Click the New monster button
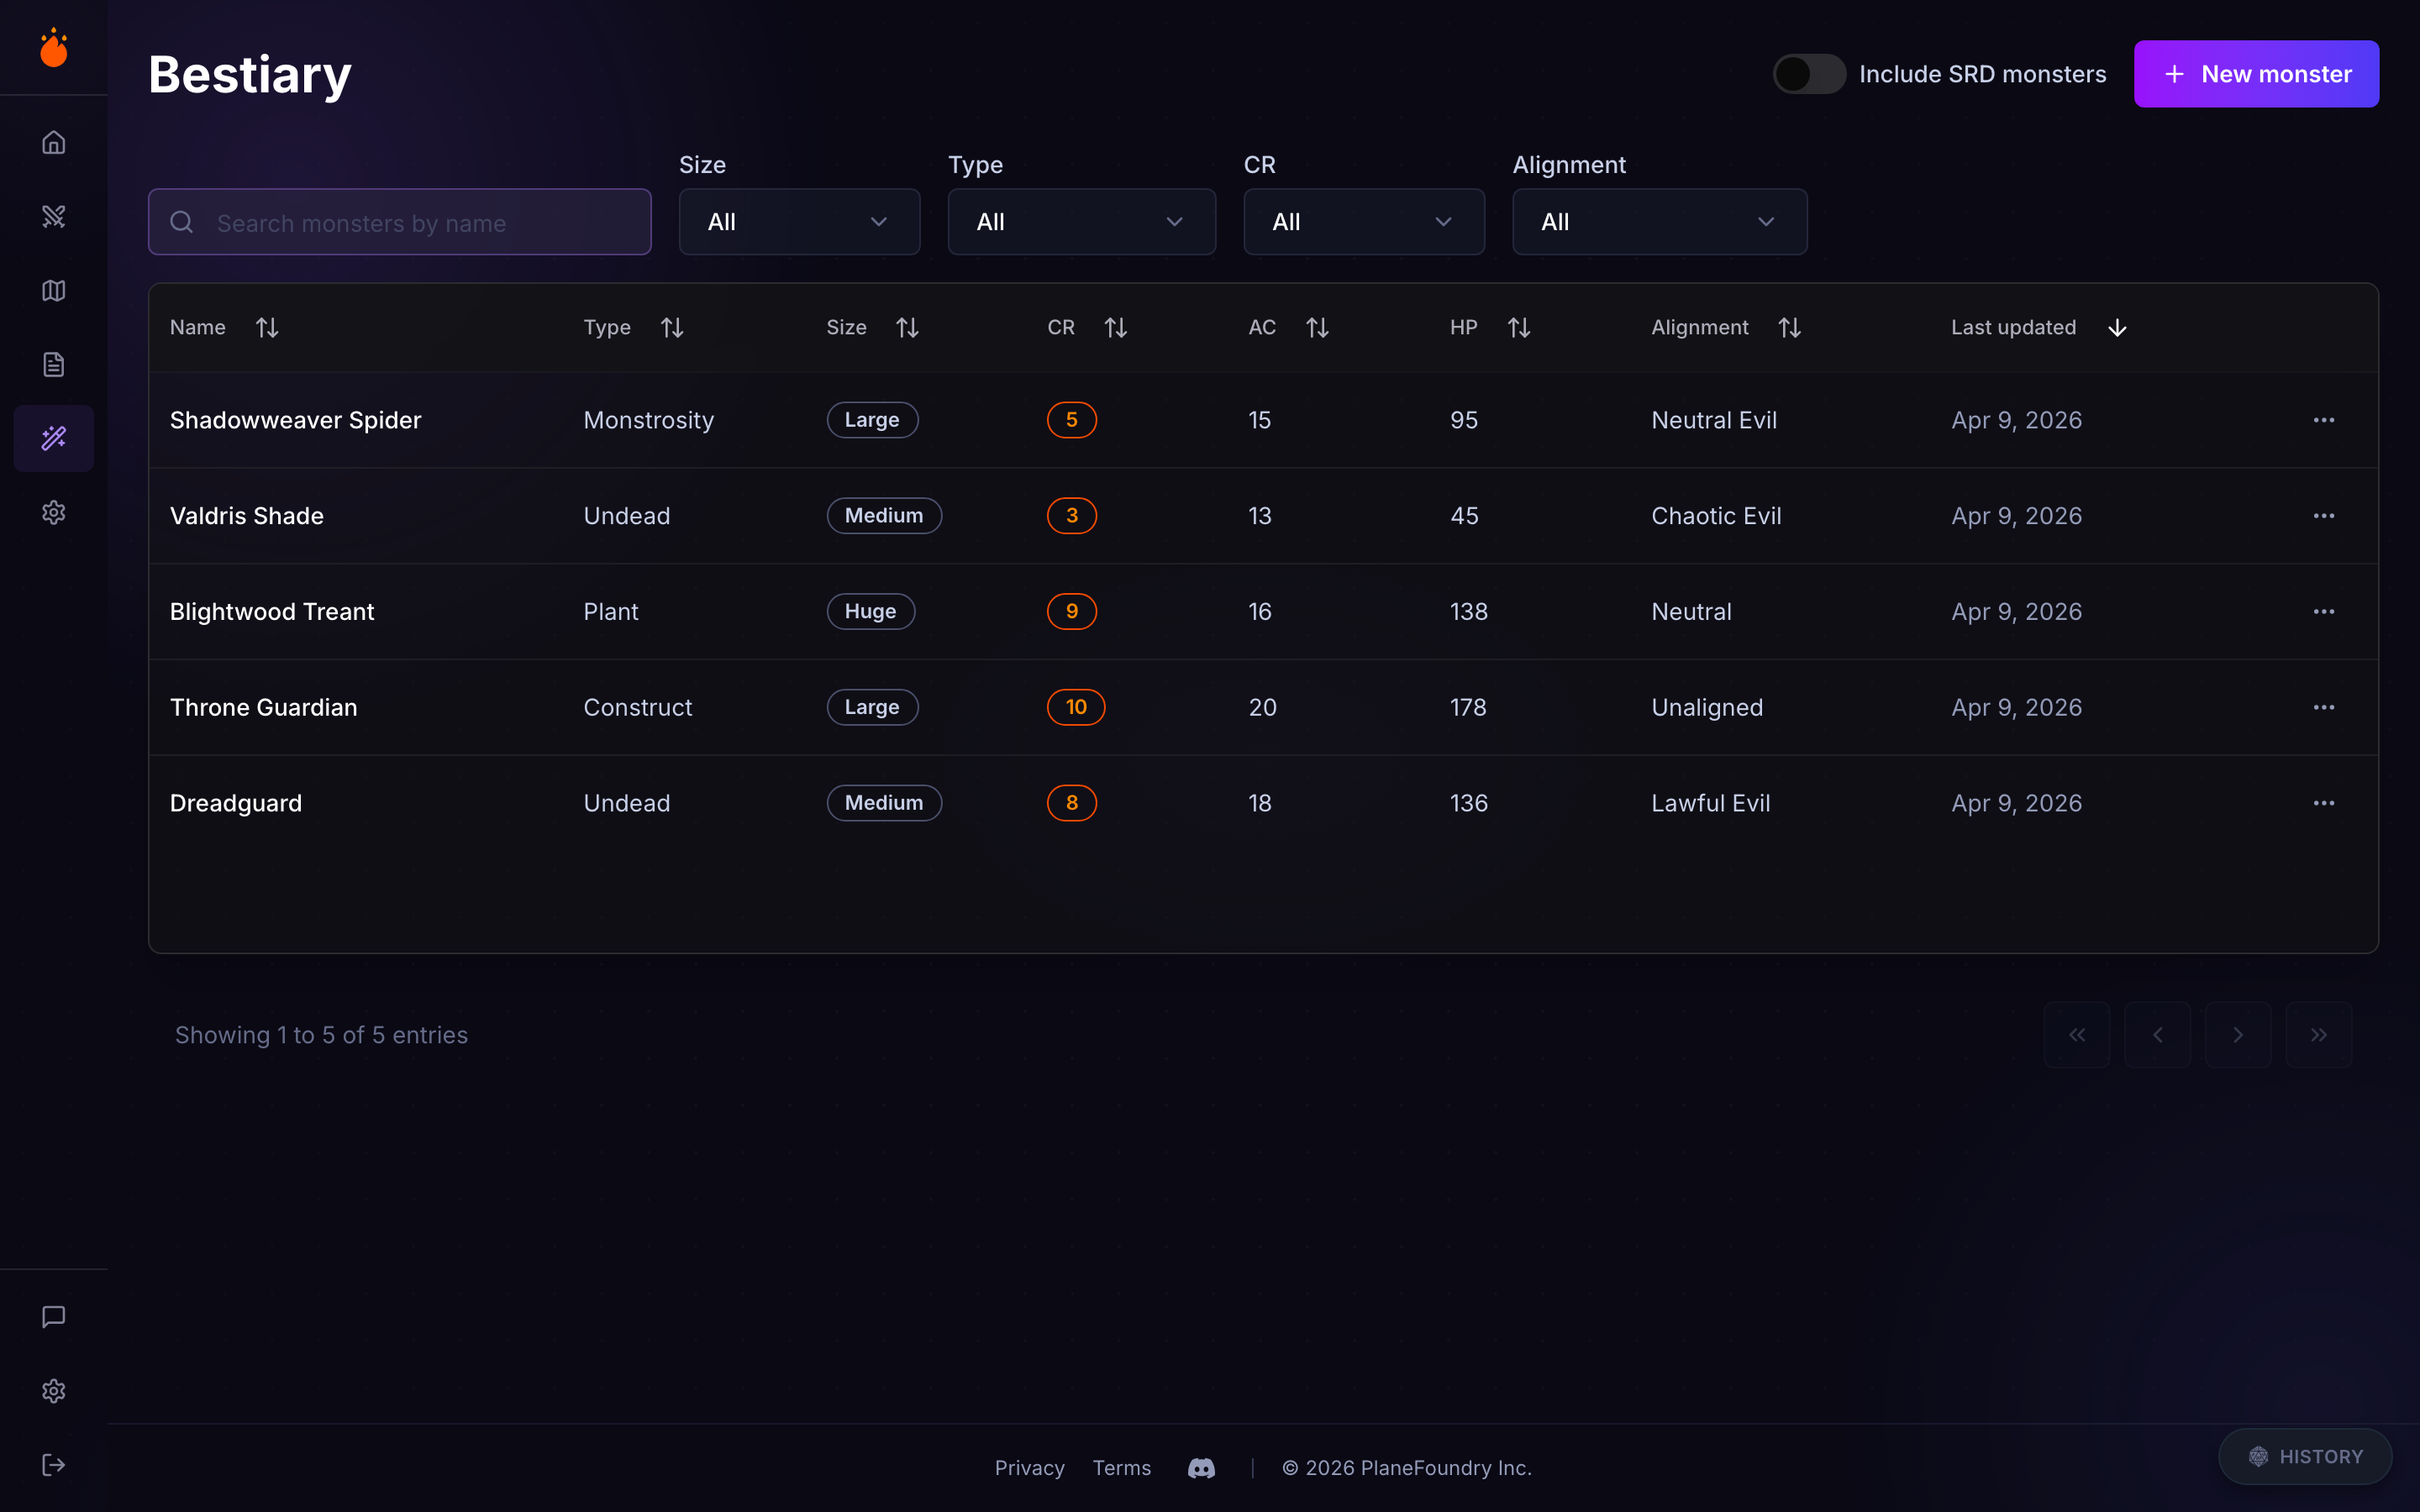The height and width of the screenshot is (1512, 2420). point(2255,74)
